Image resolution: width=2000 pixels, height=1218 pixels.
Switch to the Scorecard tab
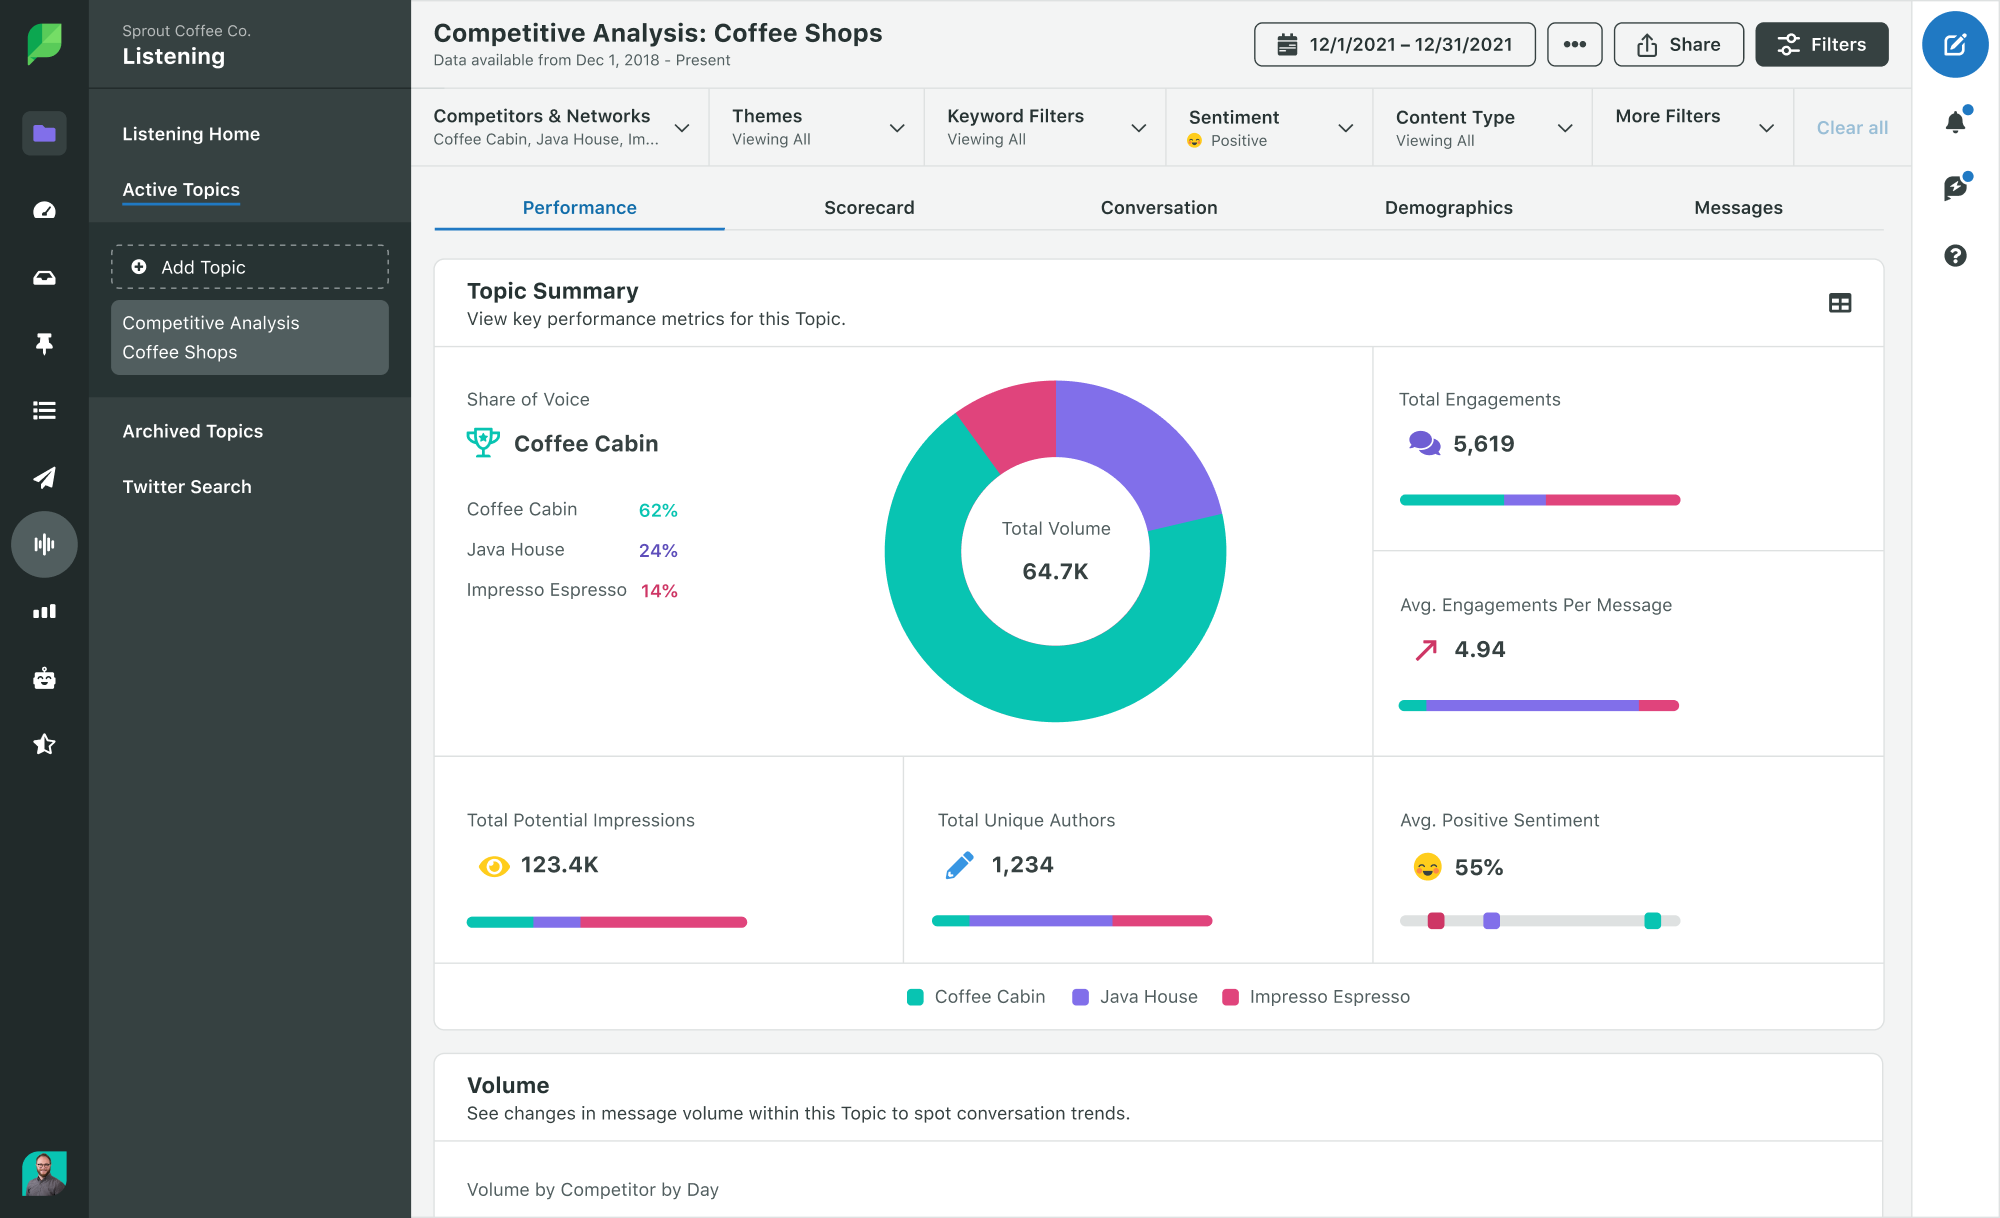click(867, 206)
